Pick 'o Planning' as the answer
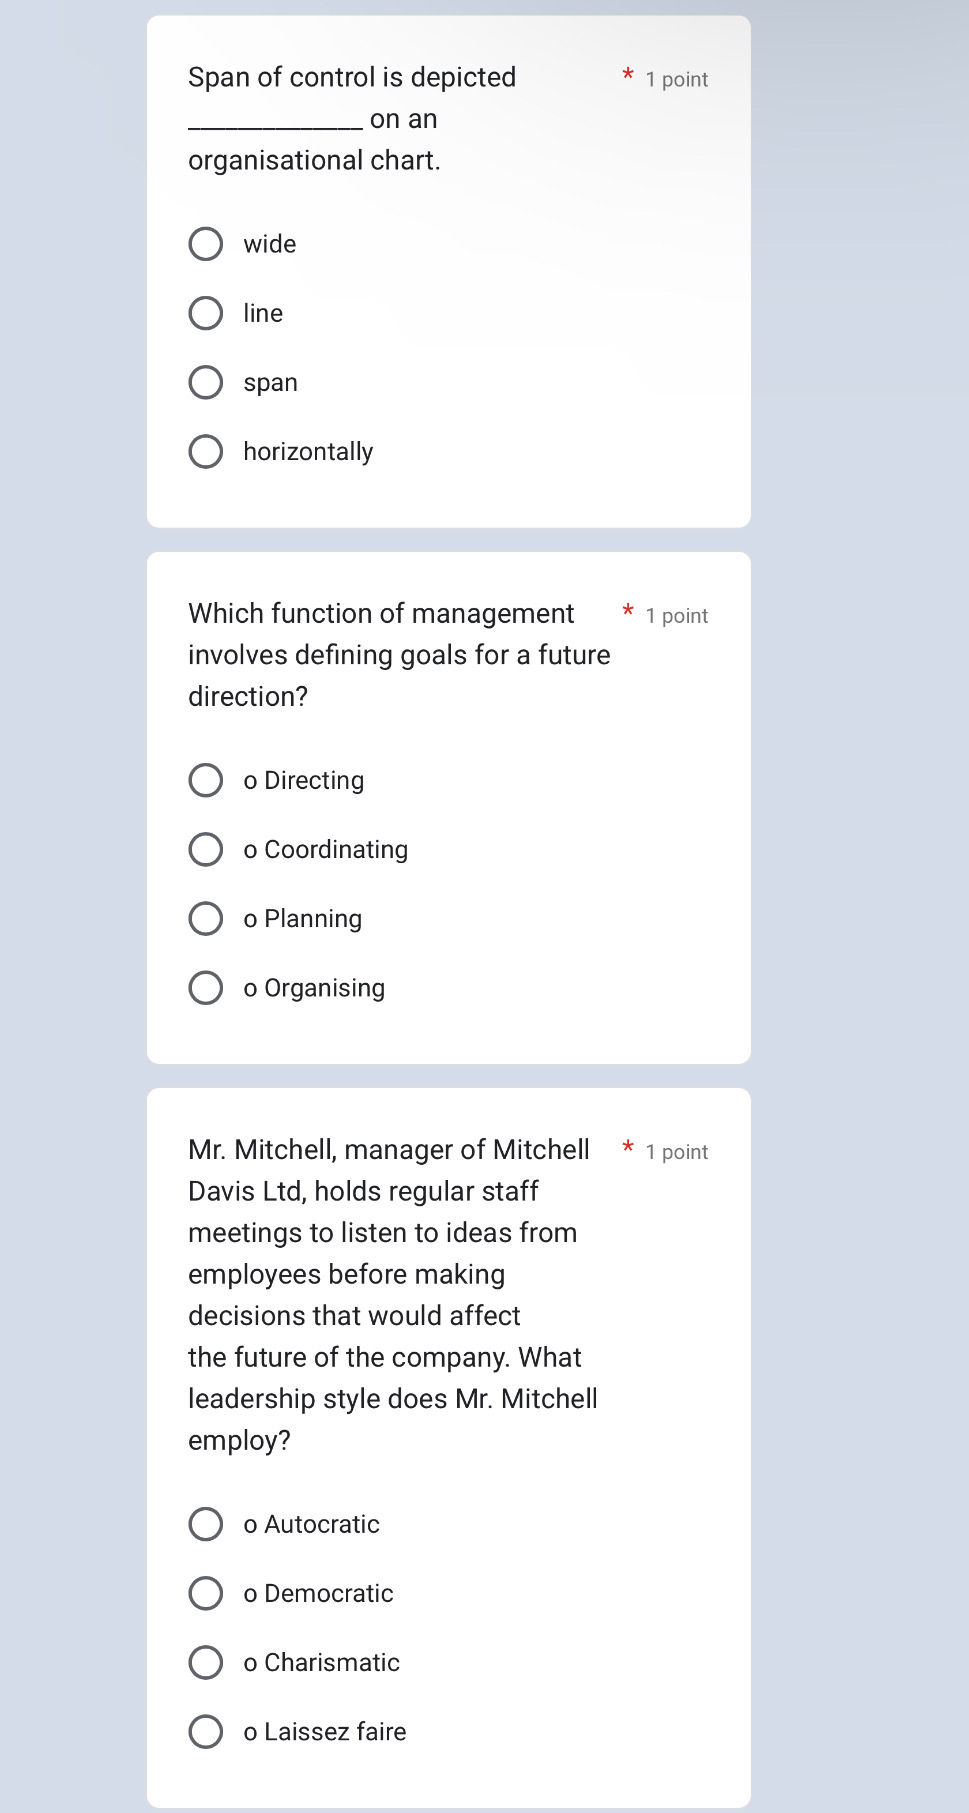 206,918
